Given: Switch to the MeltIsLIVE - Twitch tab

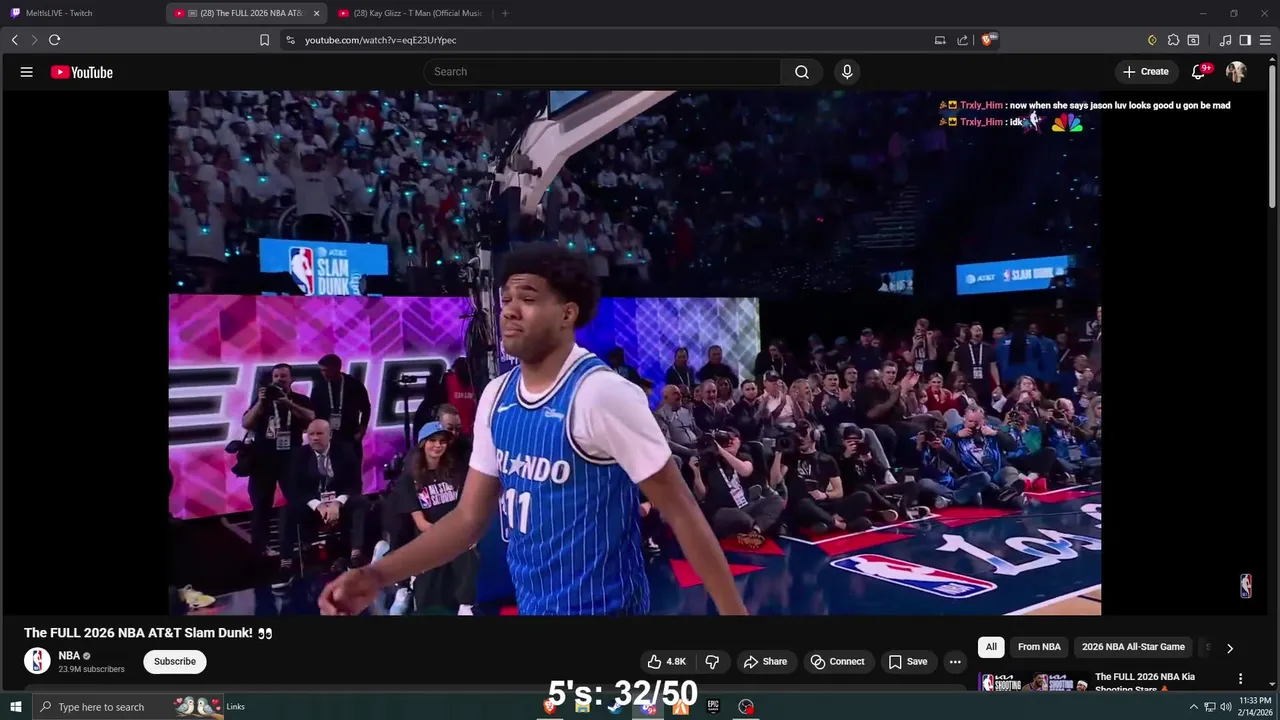Looking at the screenshot, I should click(x=80, y=13).
